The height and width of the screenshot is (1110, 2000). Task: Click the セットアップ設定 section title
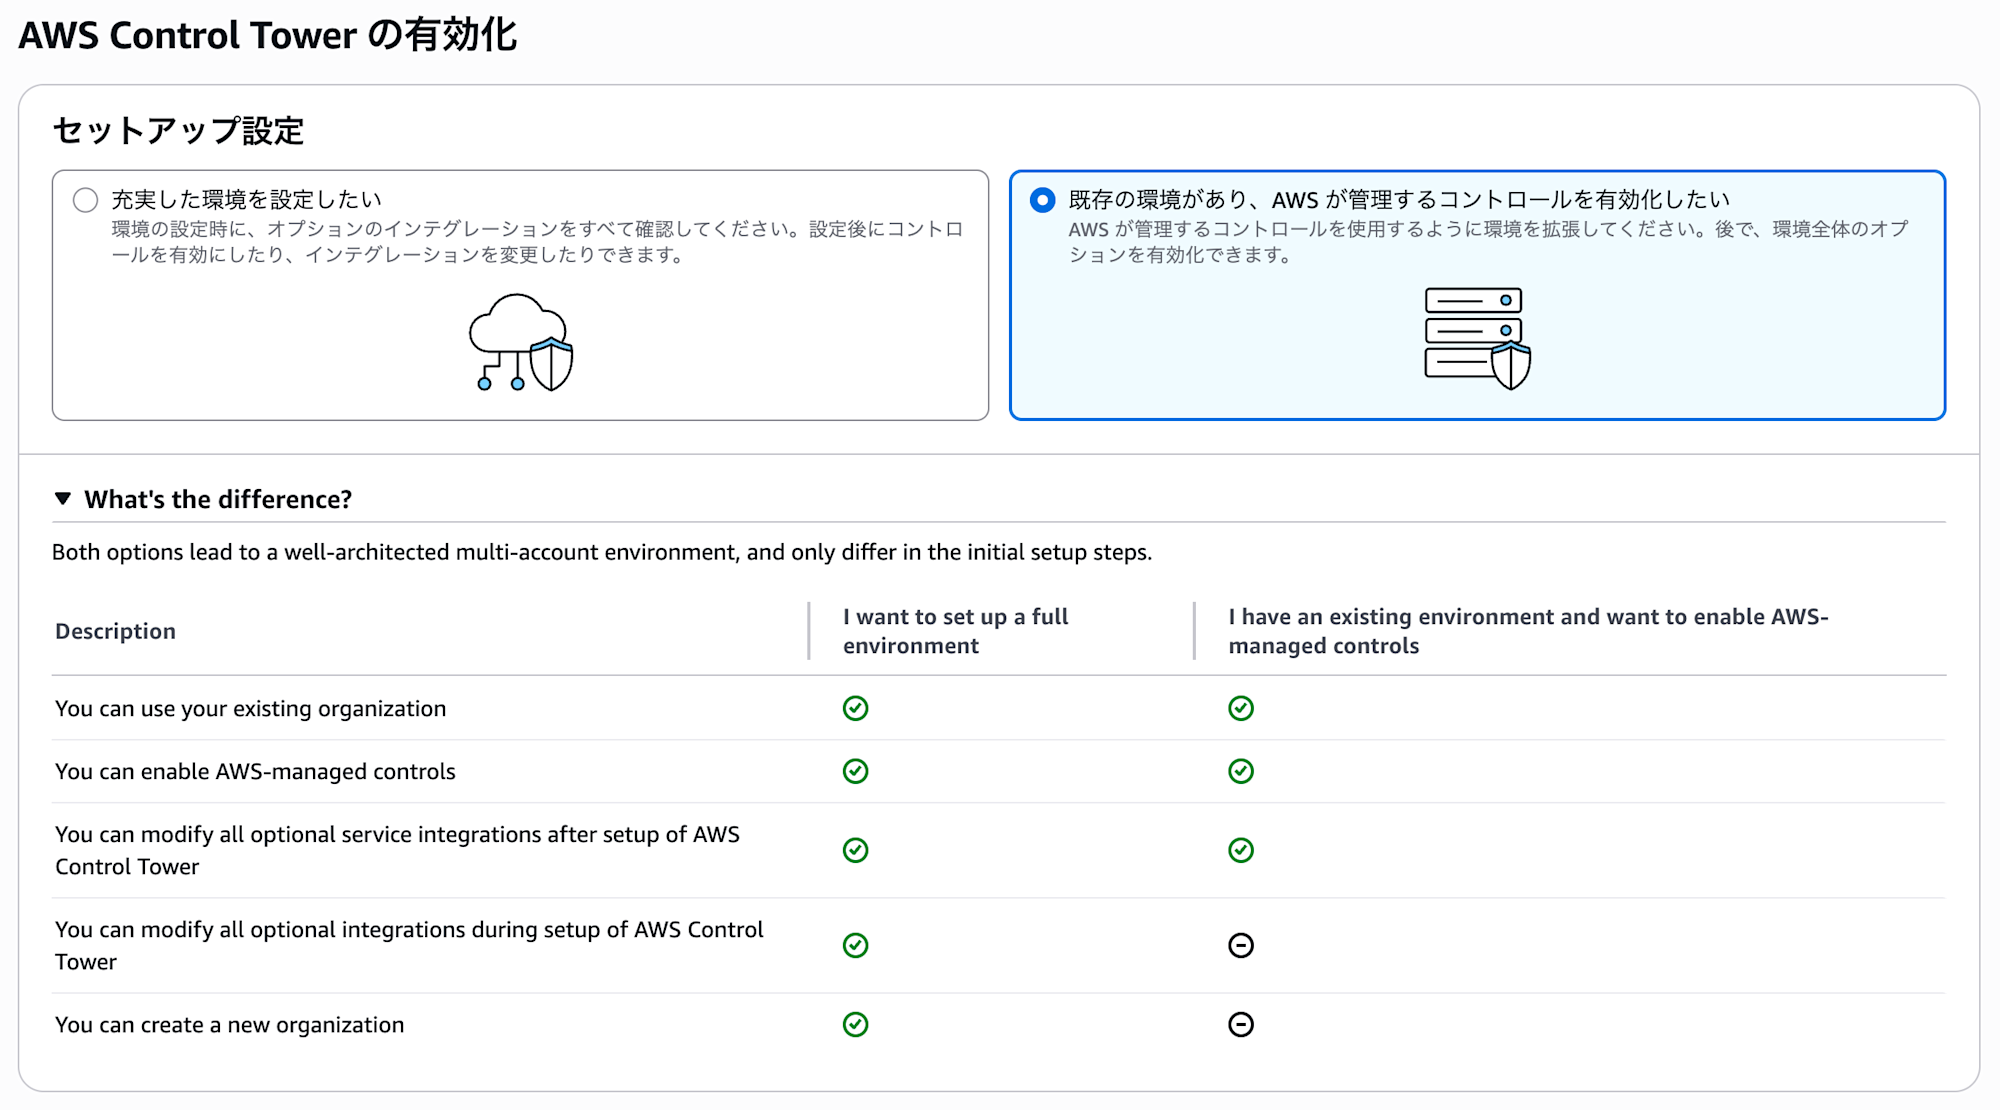[180, 129]
